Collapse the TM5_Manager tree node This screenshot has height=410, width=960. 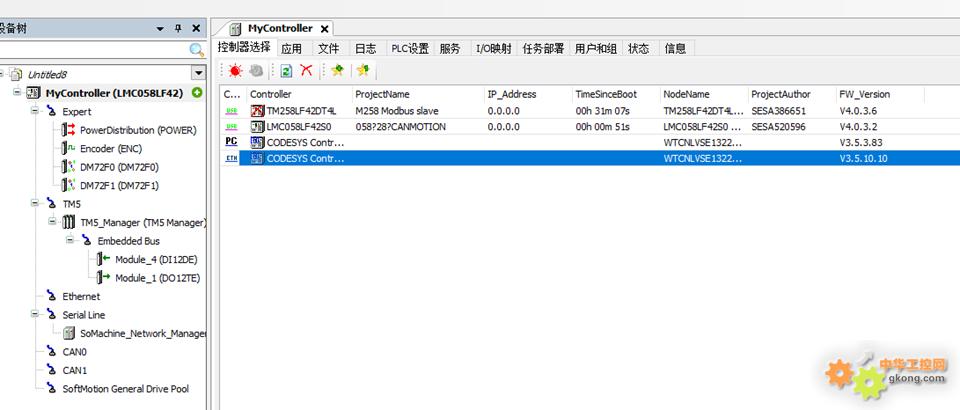pyautogui.click(x=53, y=221)
